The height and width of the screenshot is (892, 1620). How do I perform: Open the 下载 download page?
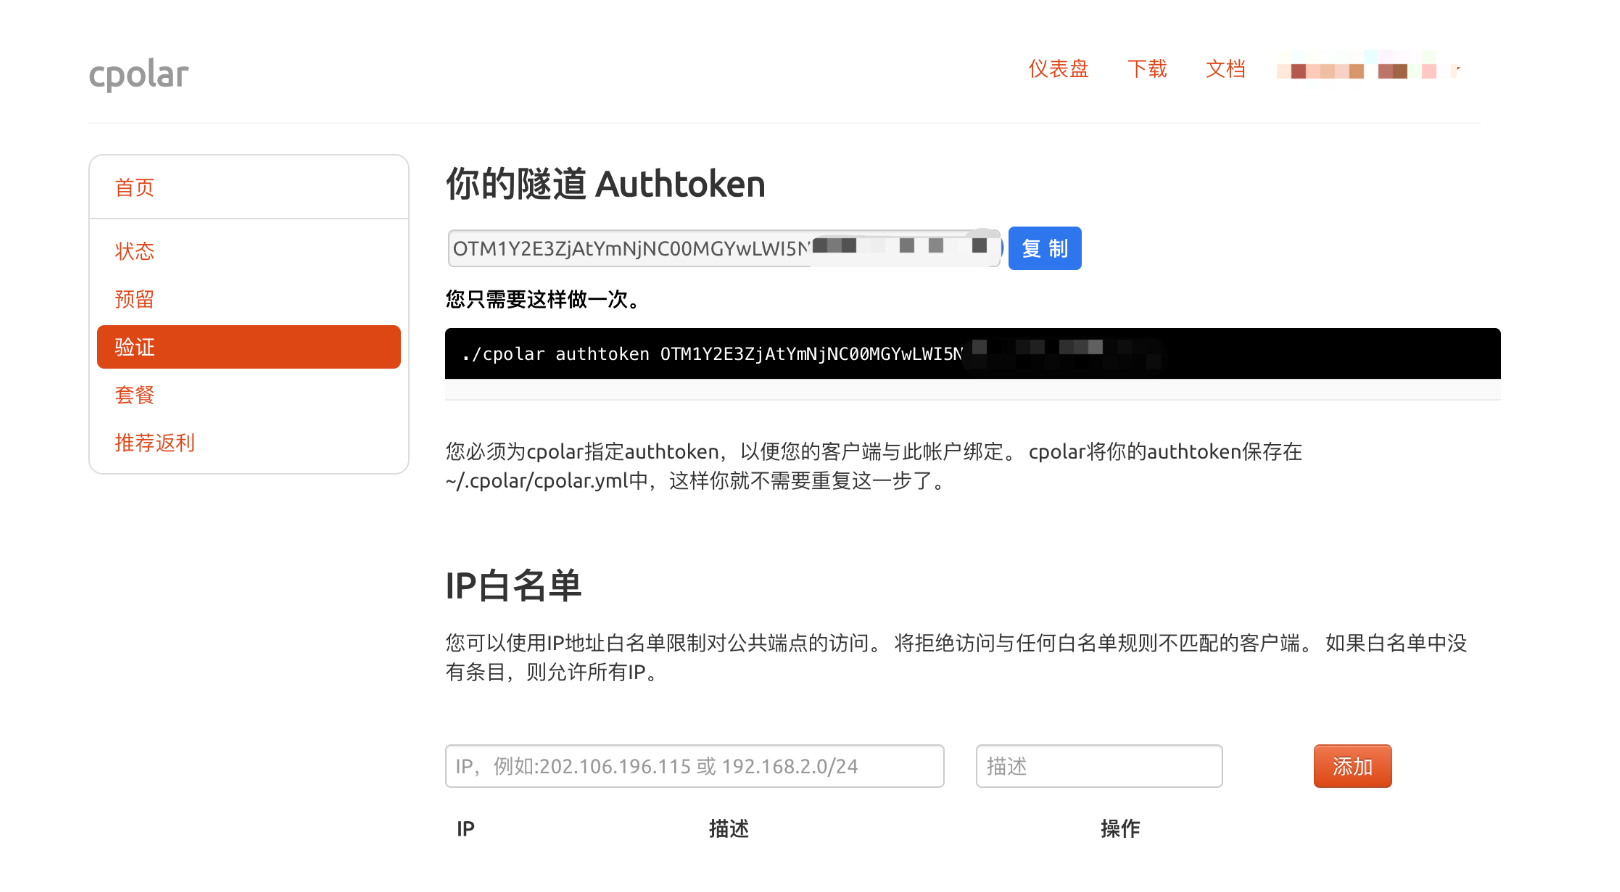point(1147,69)
